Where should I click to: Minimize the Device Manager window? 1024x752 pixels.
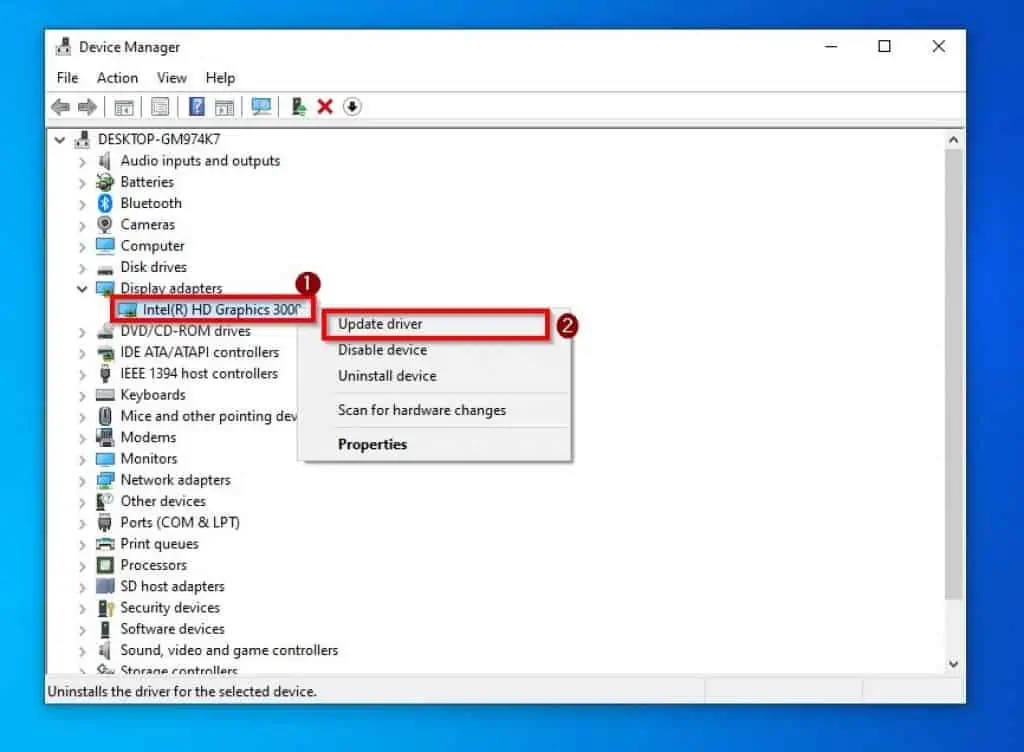click(831, 46)
